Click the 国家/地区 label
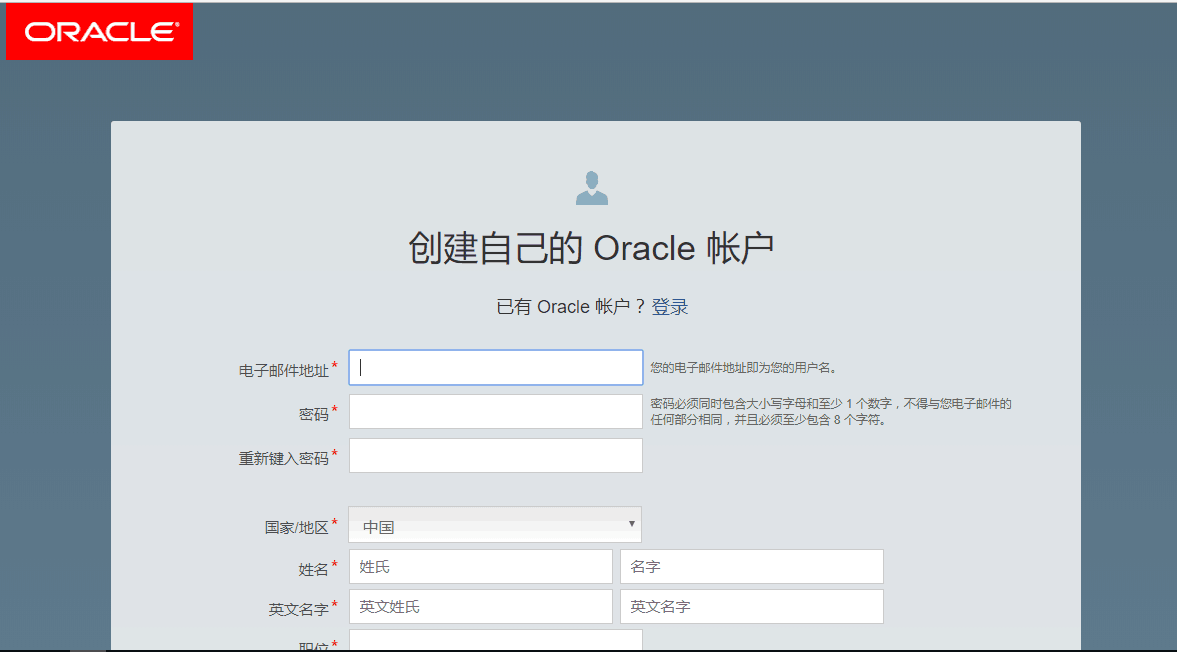Viewport: 1177px width, 652px height. coord(297,527)
